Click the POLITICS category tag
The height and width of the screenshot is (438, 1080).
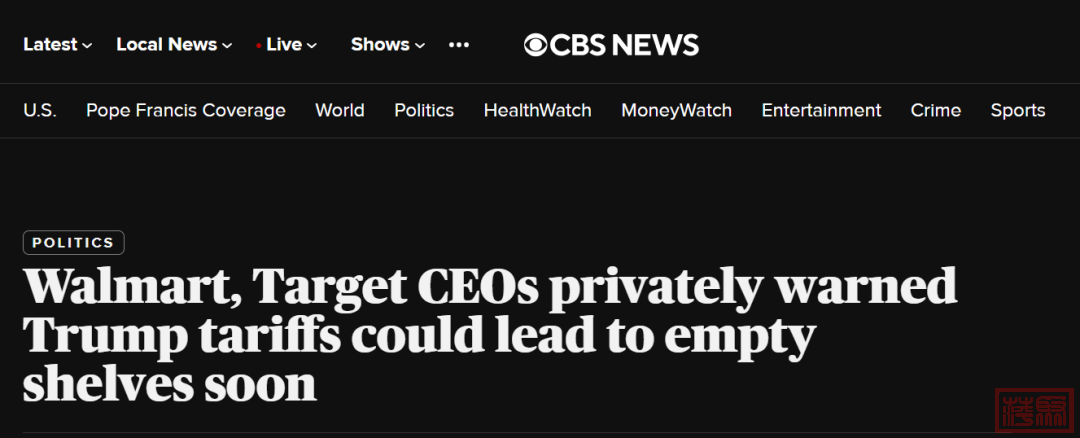(74, 242)
